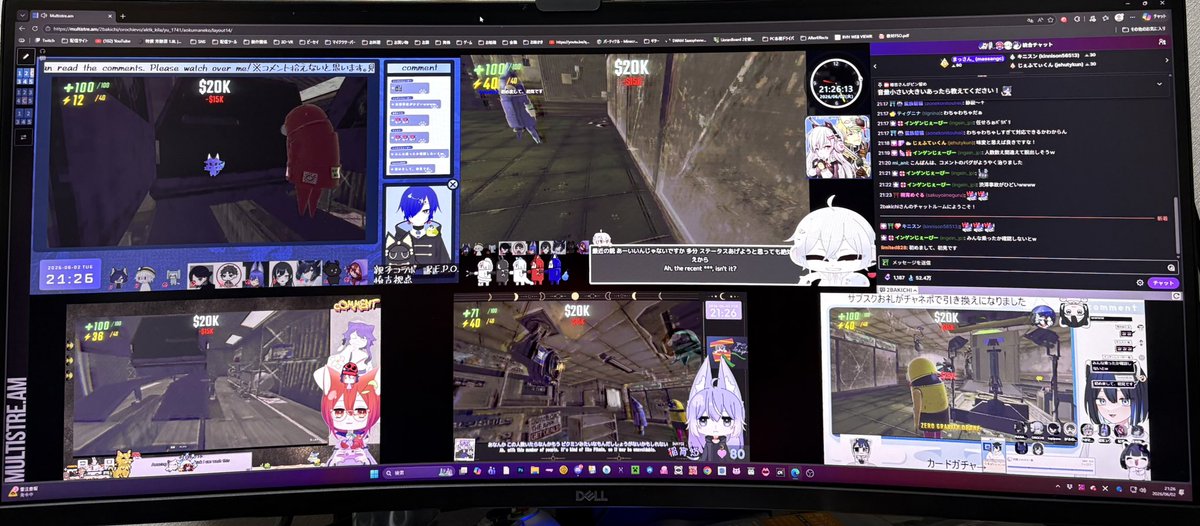This screenshot has height=526, width=1200.
Task: Open Photoshop from the taskbar
Action: [x=520, y=471]
